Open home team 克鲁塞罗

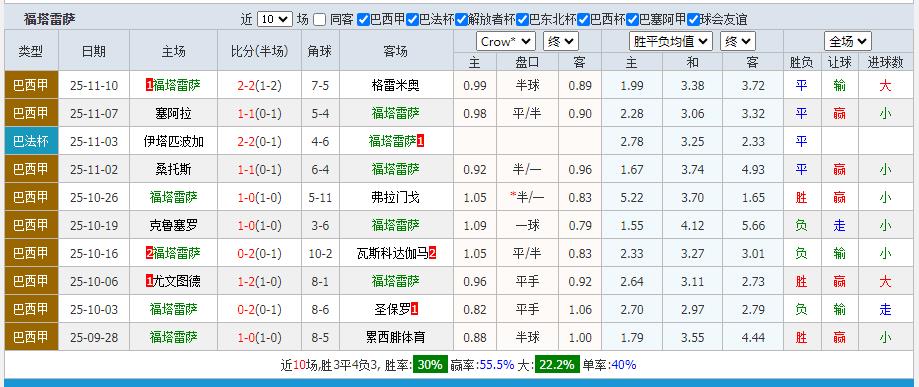coord(173,225)
